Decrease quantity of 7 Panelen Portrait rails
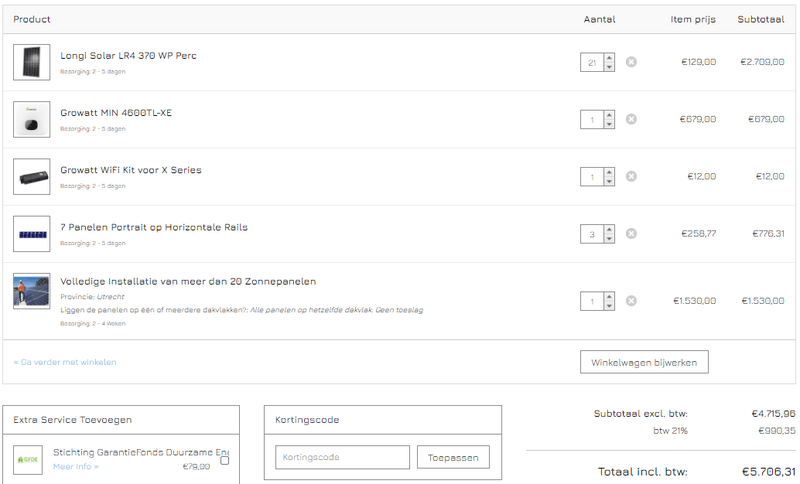Screen dimensions: 800x484 click(x=609, y=238)
